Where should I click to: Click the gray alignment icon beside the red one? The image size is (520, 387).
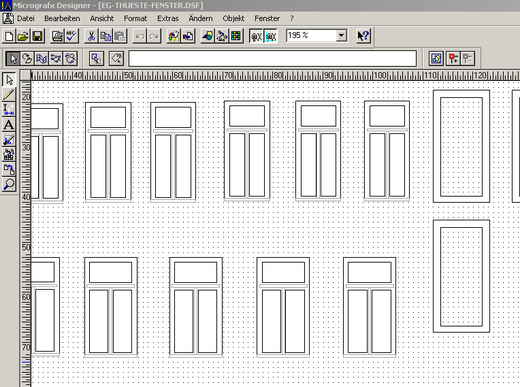click(468, 59)
